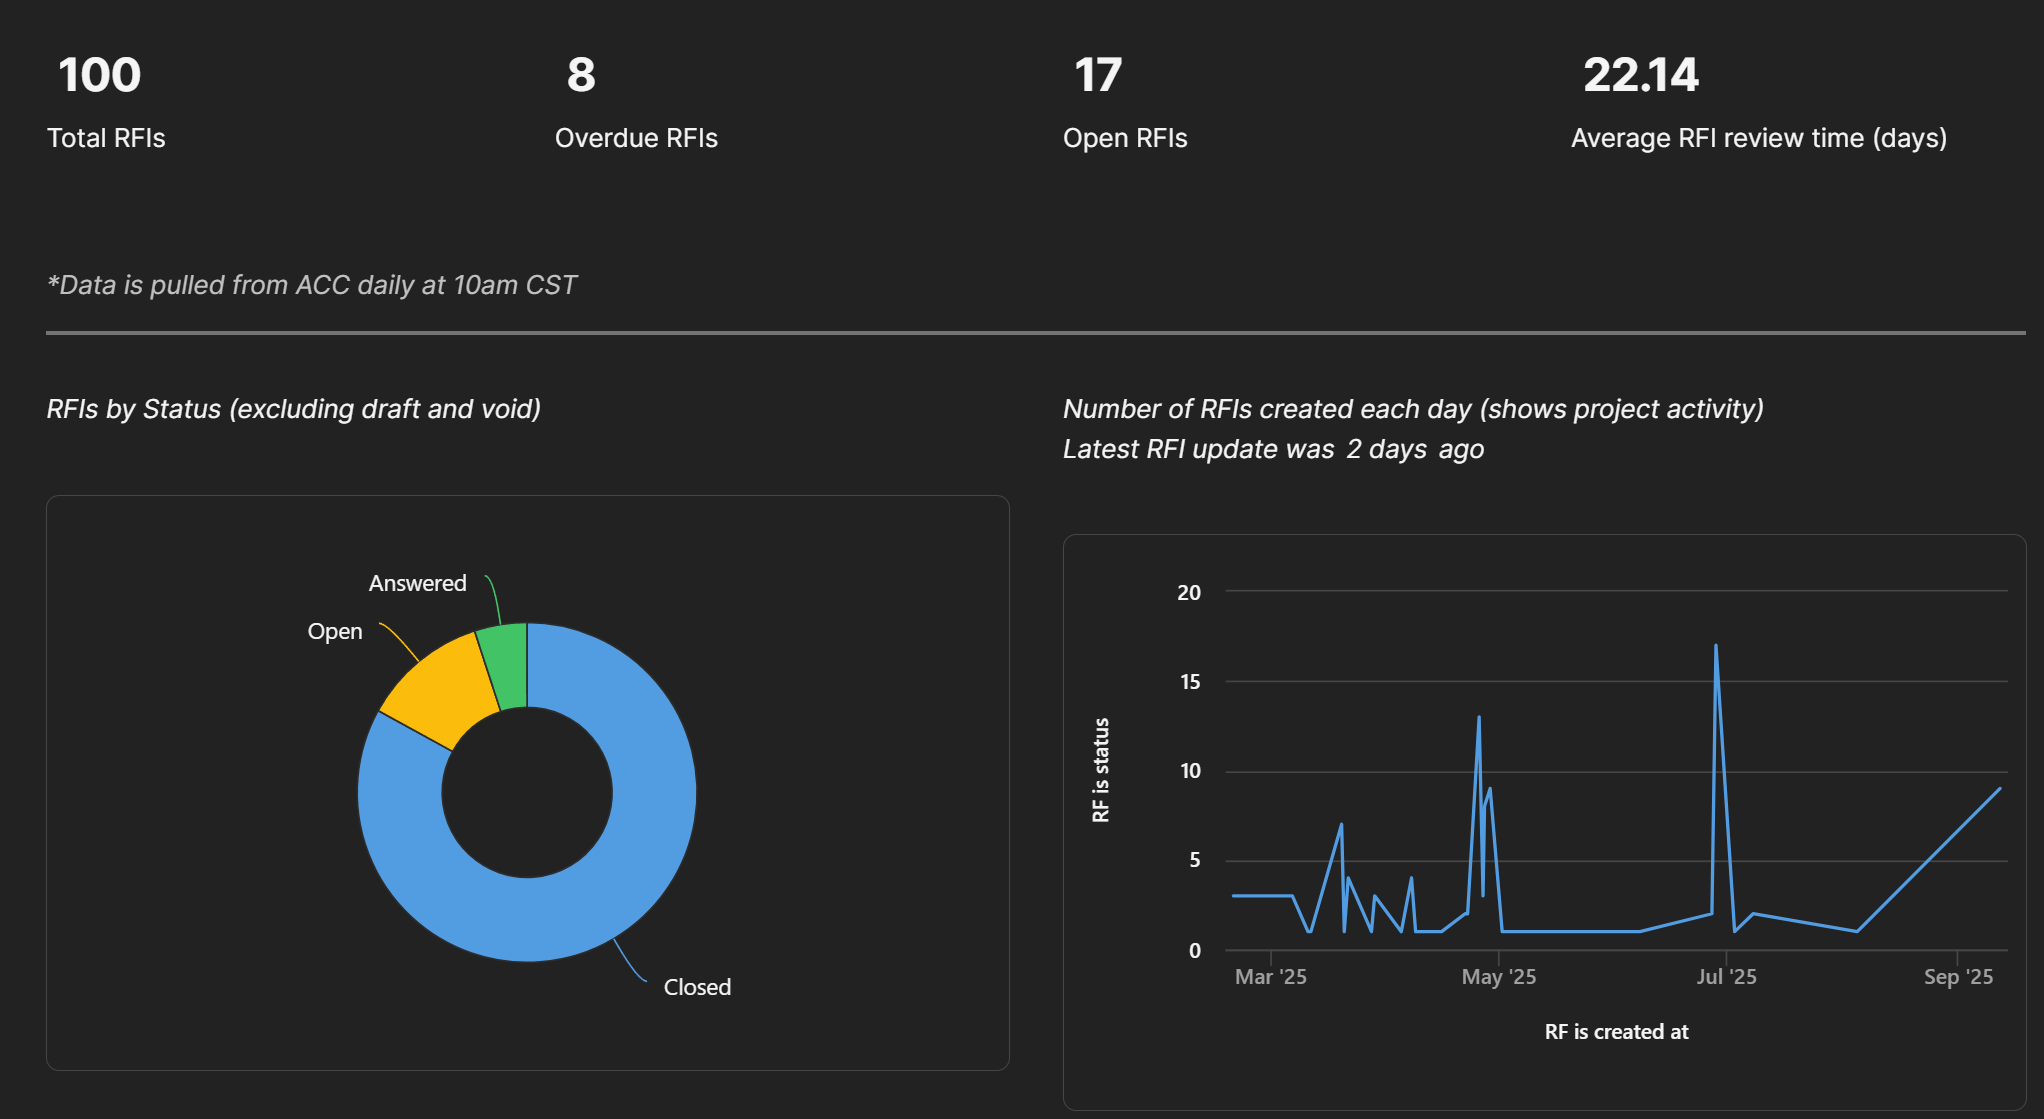Click the Average RFI review time label
The image size is (2044, 1119).
[x=1758, y=138]
